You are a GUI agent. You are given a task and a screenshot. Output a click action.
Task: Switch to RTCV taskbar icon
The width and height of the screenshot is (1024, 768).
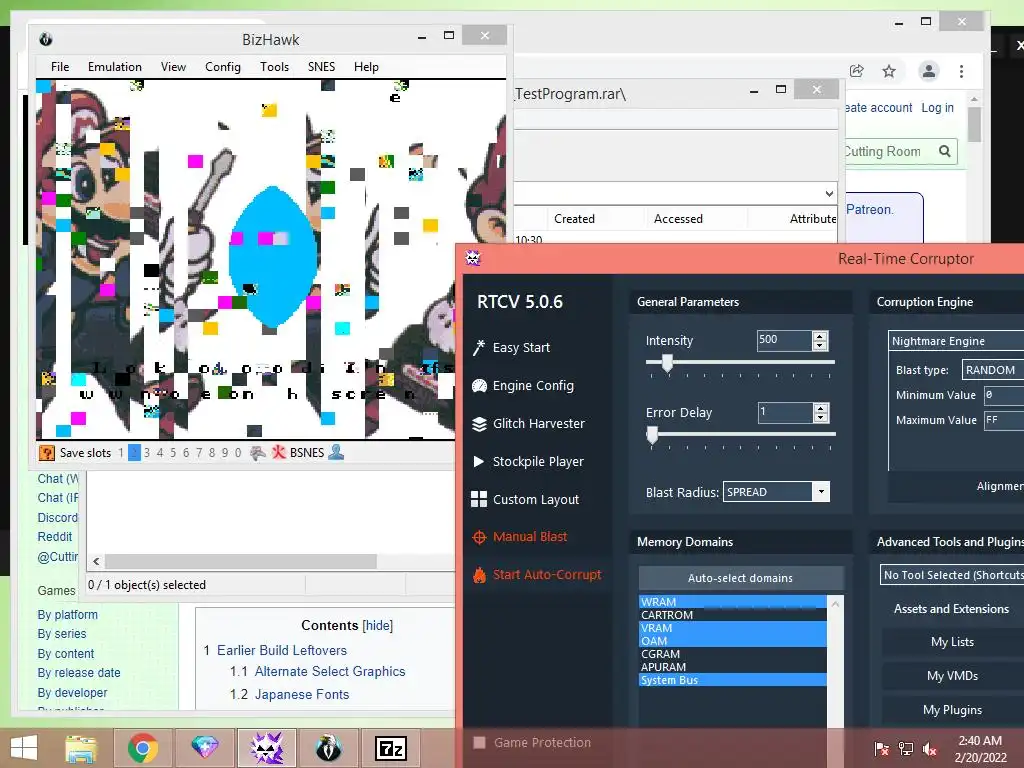(266, 748)
